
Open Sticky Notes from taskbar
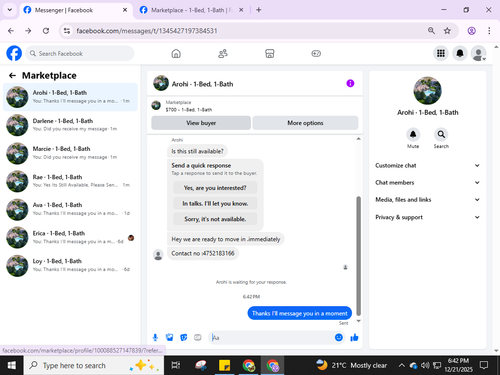pyautogui.click(x=224, y=365)
